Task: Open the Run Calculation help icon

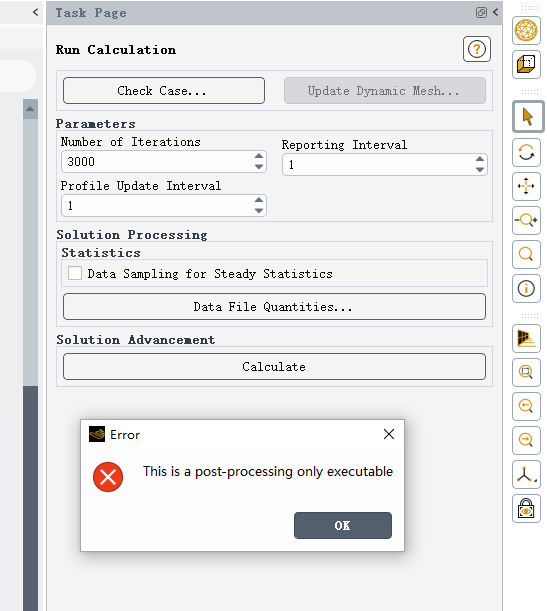Action: (476, 49)
